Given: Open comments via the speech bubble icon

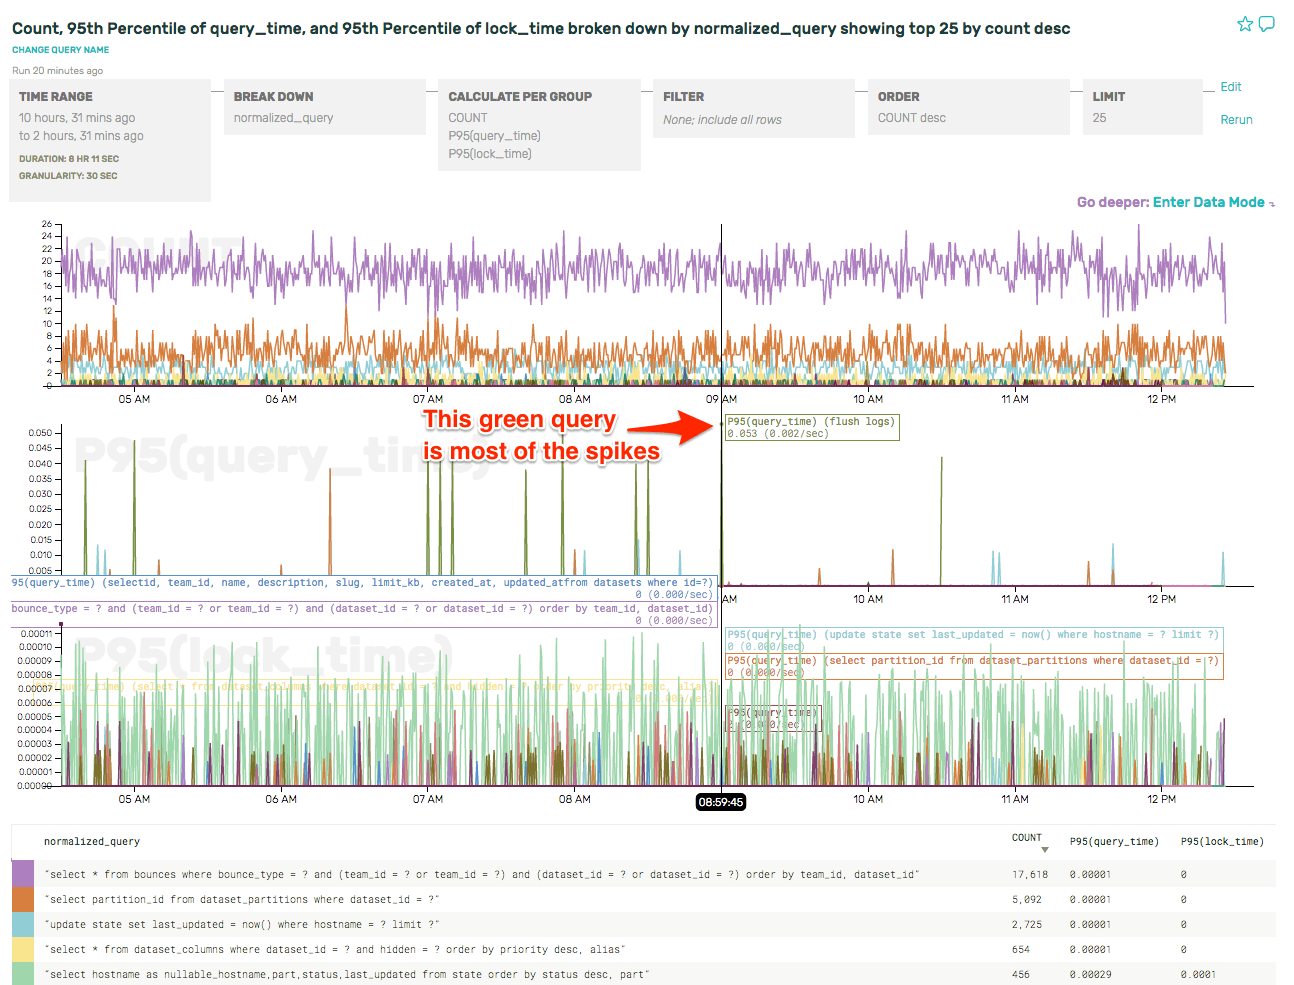Looking at the screenshot, I should click(1268, 22).
